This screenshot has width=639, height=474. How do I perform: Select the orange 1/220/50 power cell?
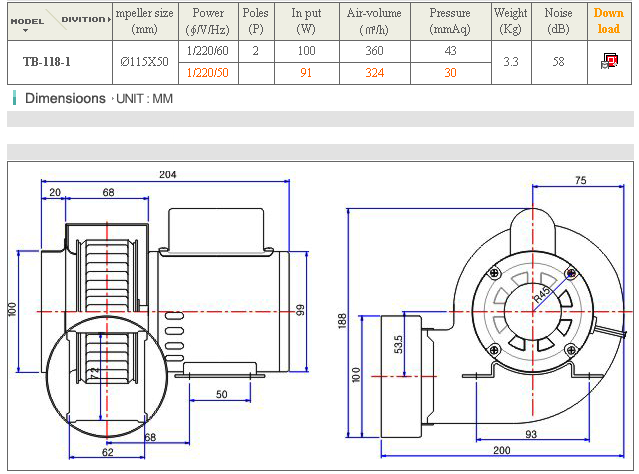pos(208,73)
